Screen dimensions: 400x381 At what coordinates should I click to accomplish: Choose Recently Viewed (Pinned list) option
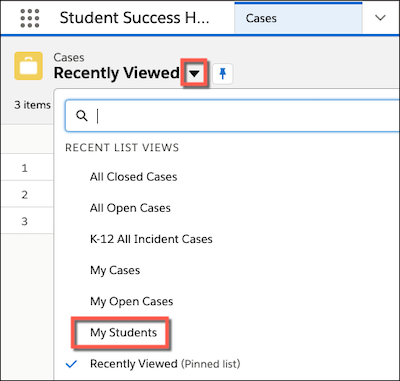pyautogui.click(x=165, y=364)
